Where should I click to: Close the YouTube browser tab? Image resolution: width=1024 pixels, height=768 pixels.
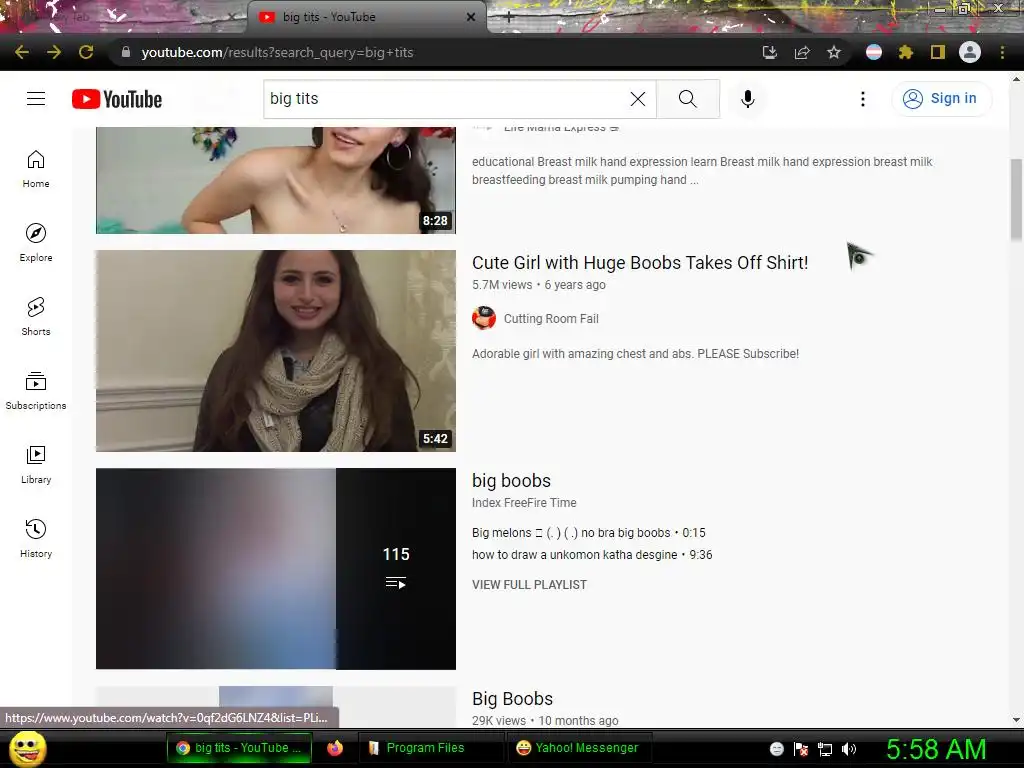pos(471,17)
